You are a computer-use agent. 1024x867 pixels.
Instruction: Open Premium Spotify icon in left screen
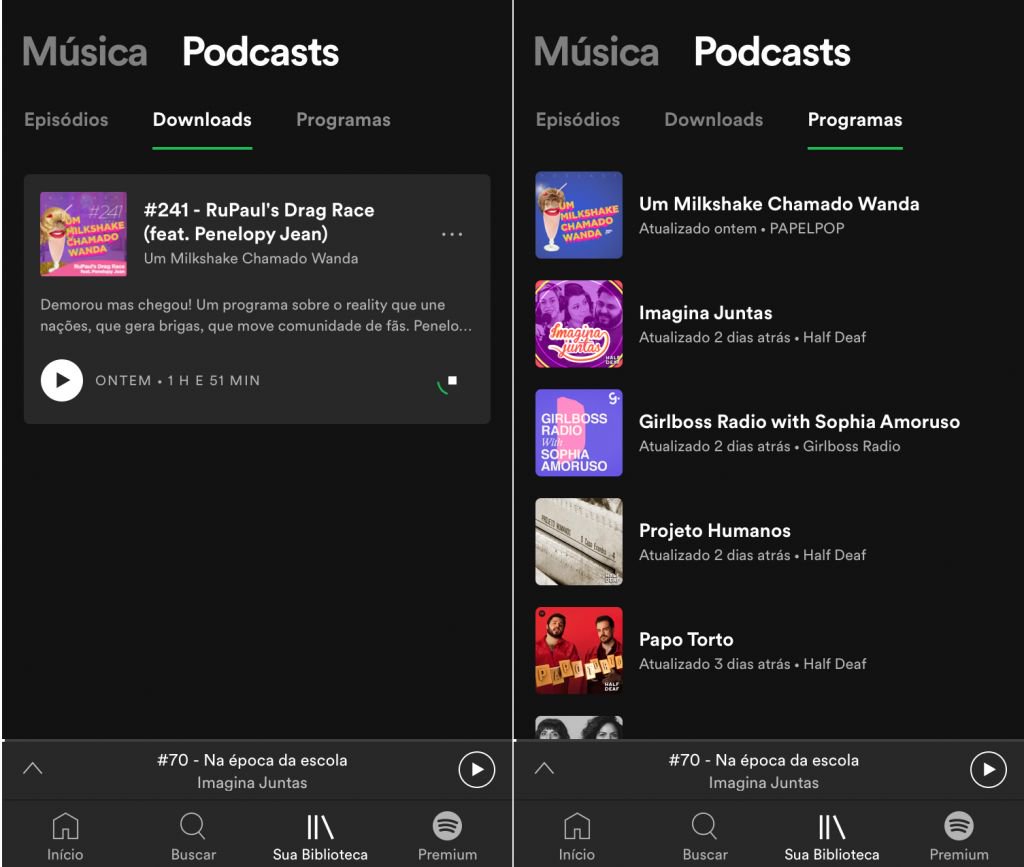pyautogui.click(x=447, y=826)
